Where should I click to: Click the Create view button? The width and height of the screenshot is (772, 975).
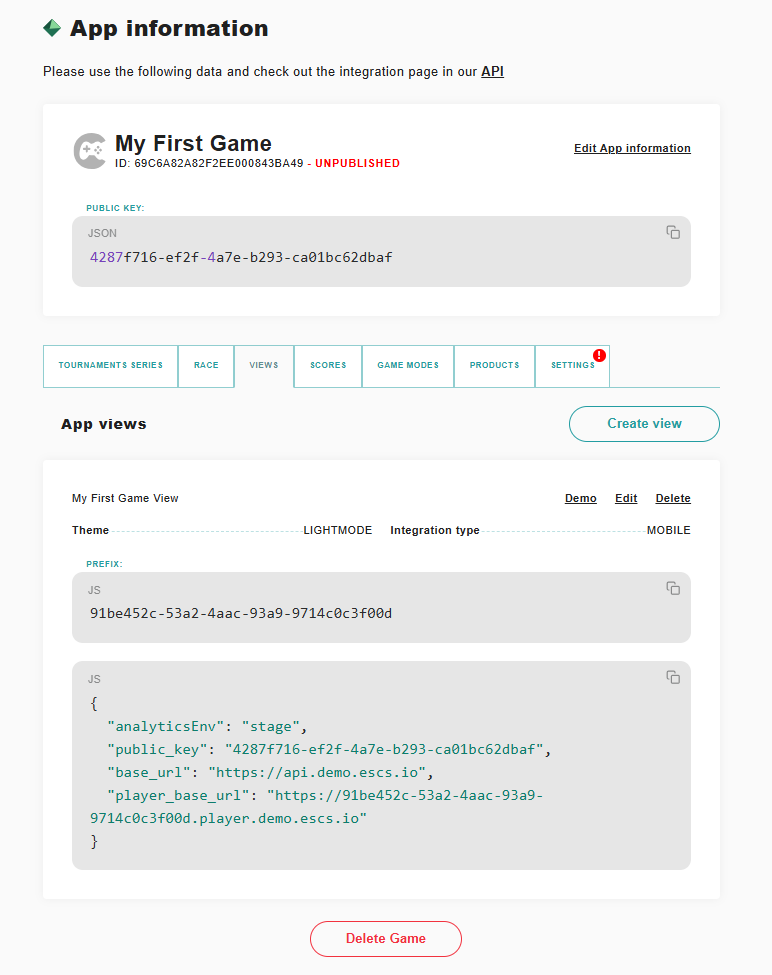click(x=644, y=423)
